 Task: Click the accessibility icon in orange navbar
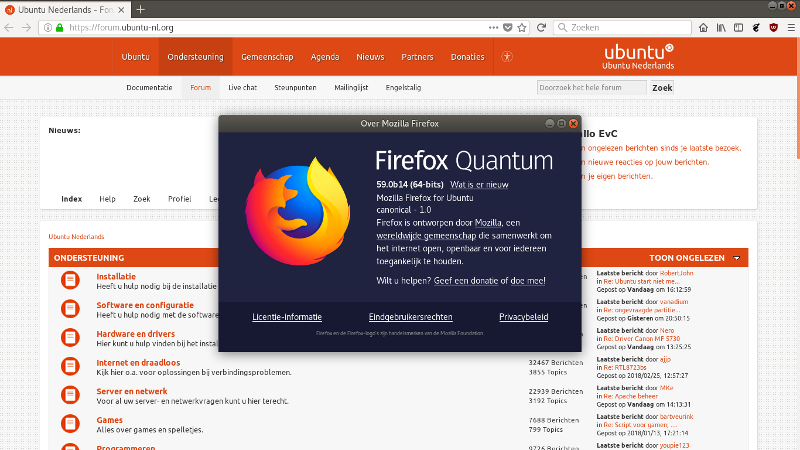(x=507, y=57)
